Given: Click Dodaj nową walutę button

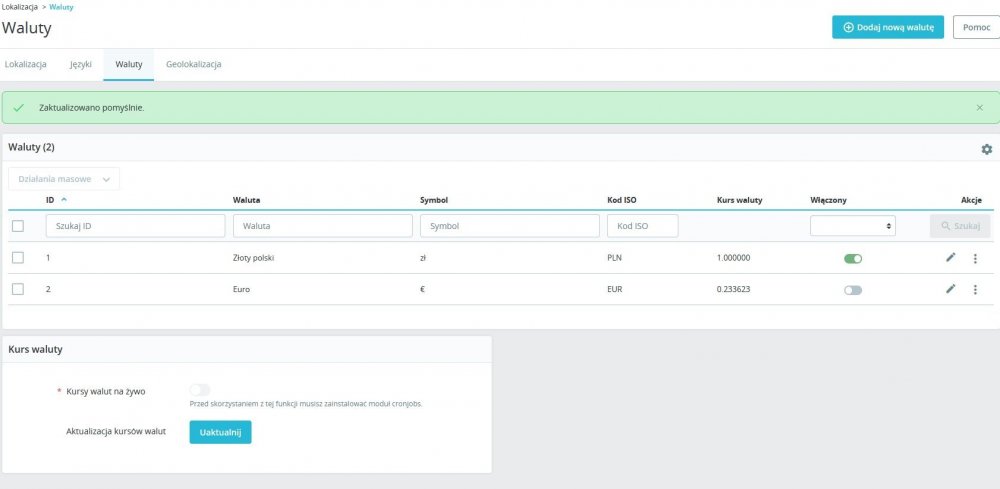Looking at the screenshot, I should 888,27.
